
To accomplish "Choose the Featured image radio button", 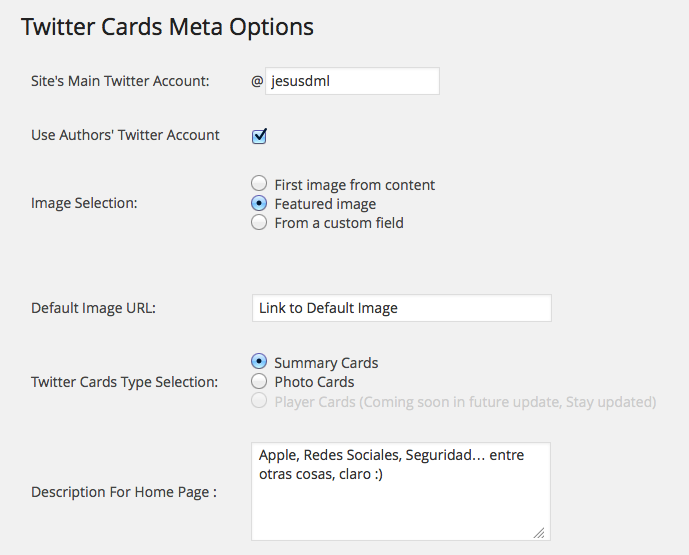I will point(259,204).
